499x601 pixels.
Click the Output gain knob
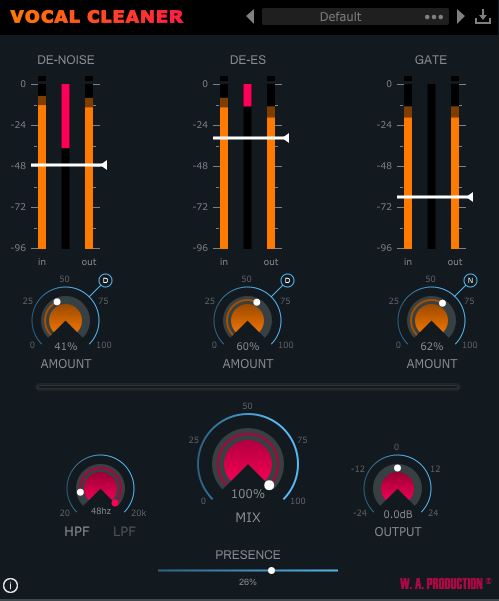(397, 489)
